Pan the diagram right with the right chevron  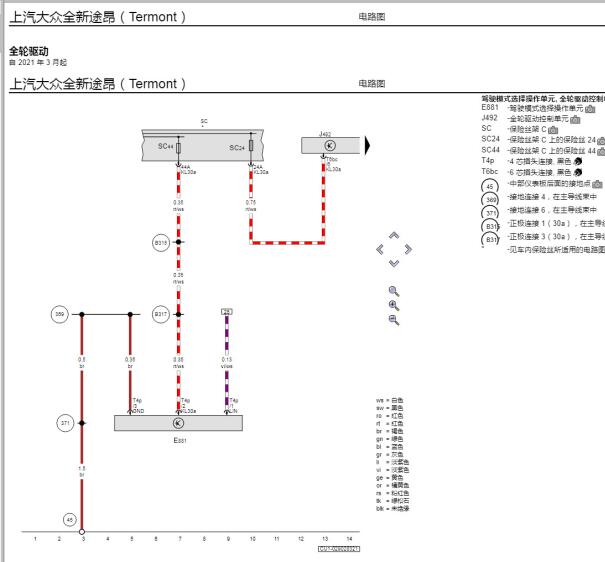[x=408, y=250]
